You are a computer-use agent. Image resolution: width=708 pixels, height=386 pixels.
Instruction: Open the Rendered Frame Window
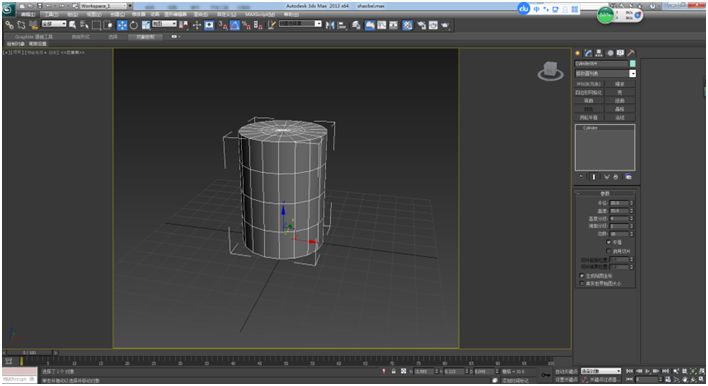pos(433,25)
